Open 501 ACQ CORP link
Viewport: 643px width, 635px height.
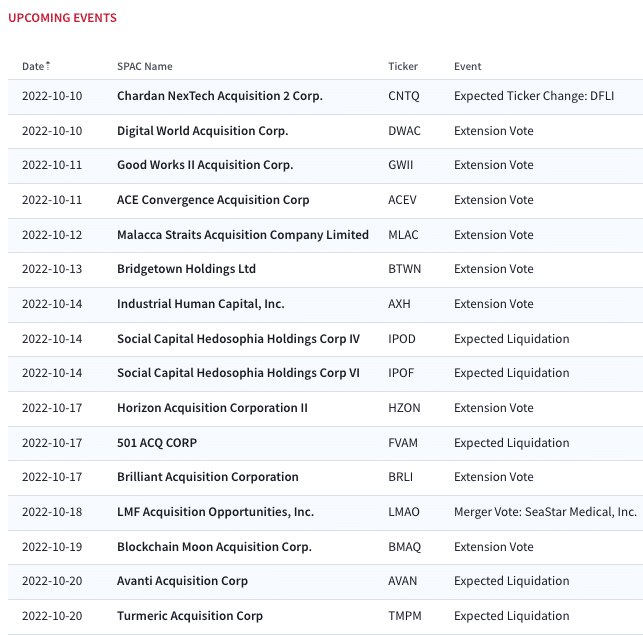click(x=157, y=443)
